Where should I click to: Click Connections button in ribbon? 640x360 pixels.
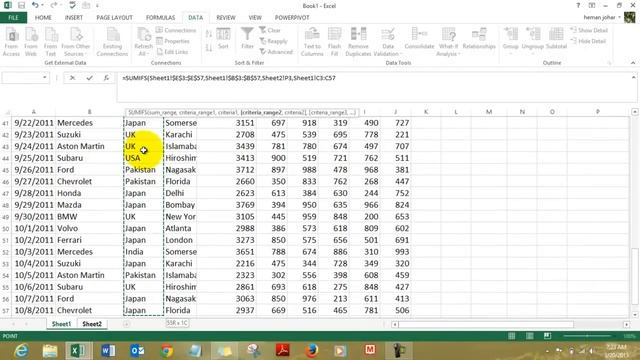[176, 30]
